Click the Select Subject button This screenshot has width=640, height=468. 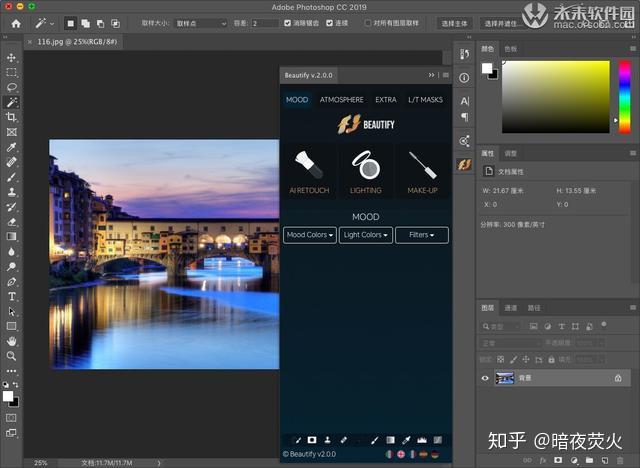tap(454, 24)
